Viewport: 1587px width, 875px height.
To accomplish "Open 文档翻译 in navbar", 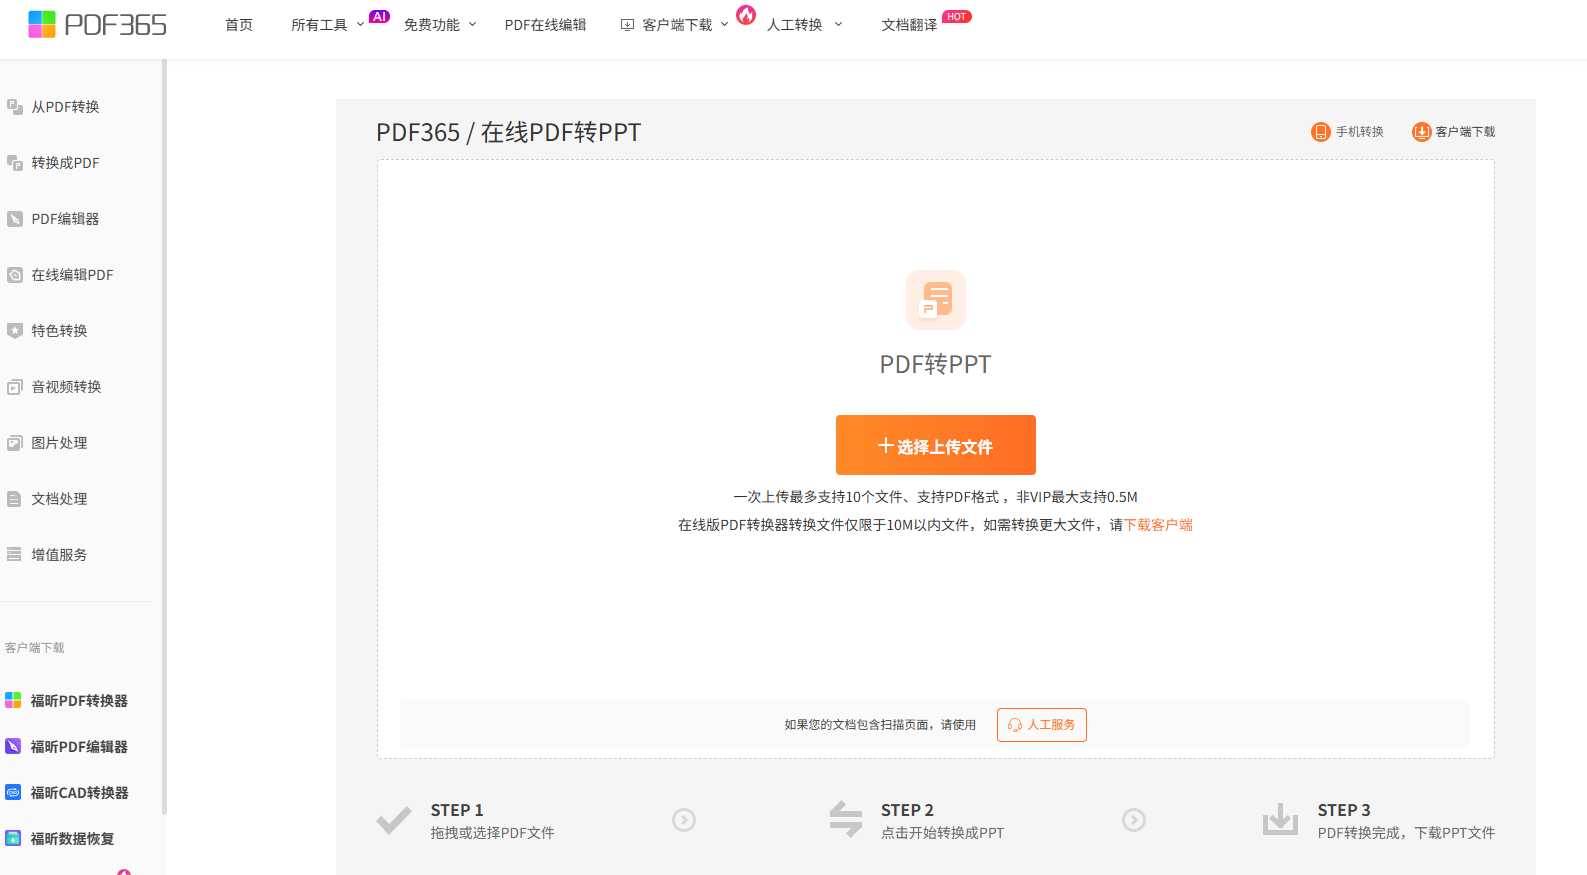I will tap(910, 25).
